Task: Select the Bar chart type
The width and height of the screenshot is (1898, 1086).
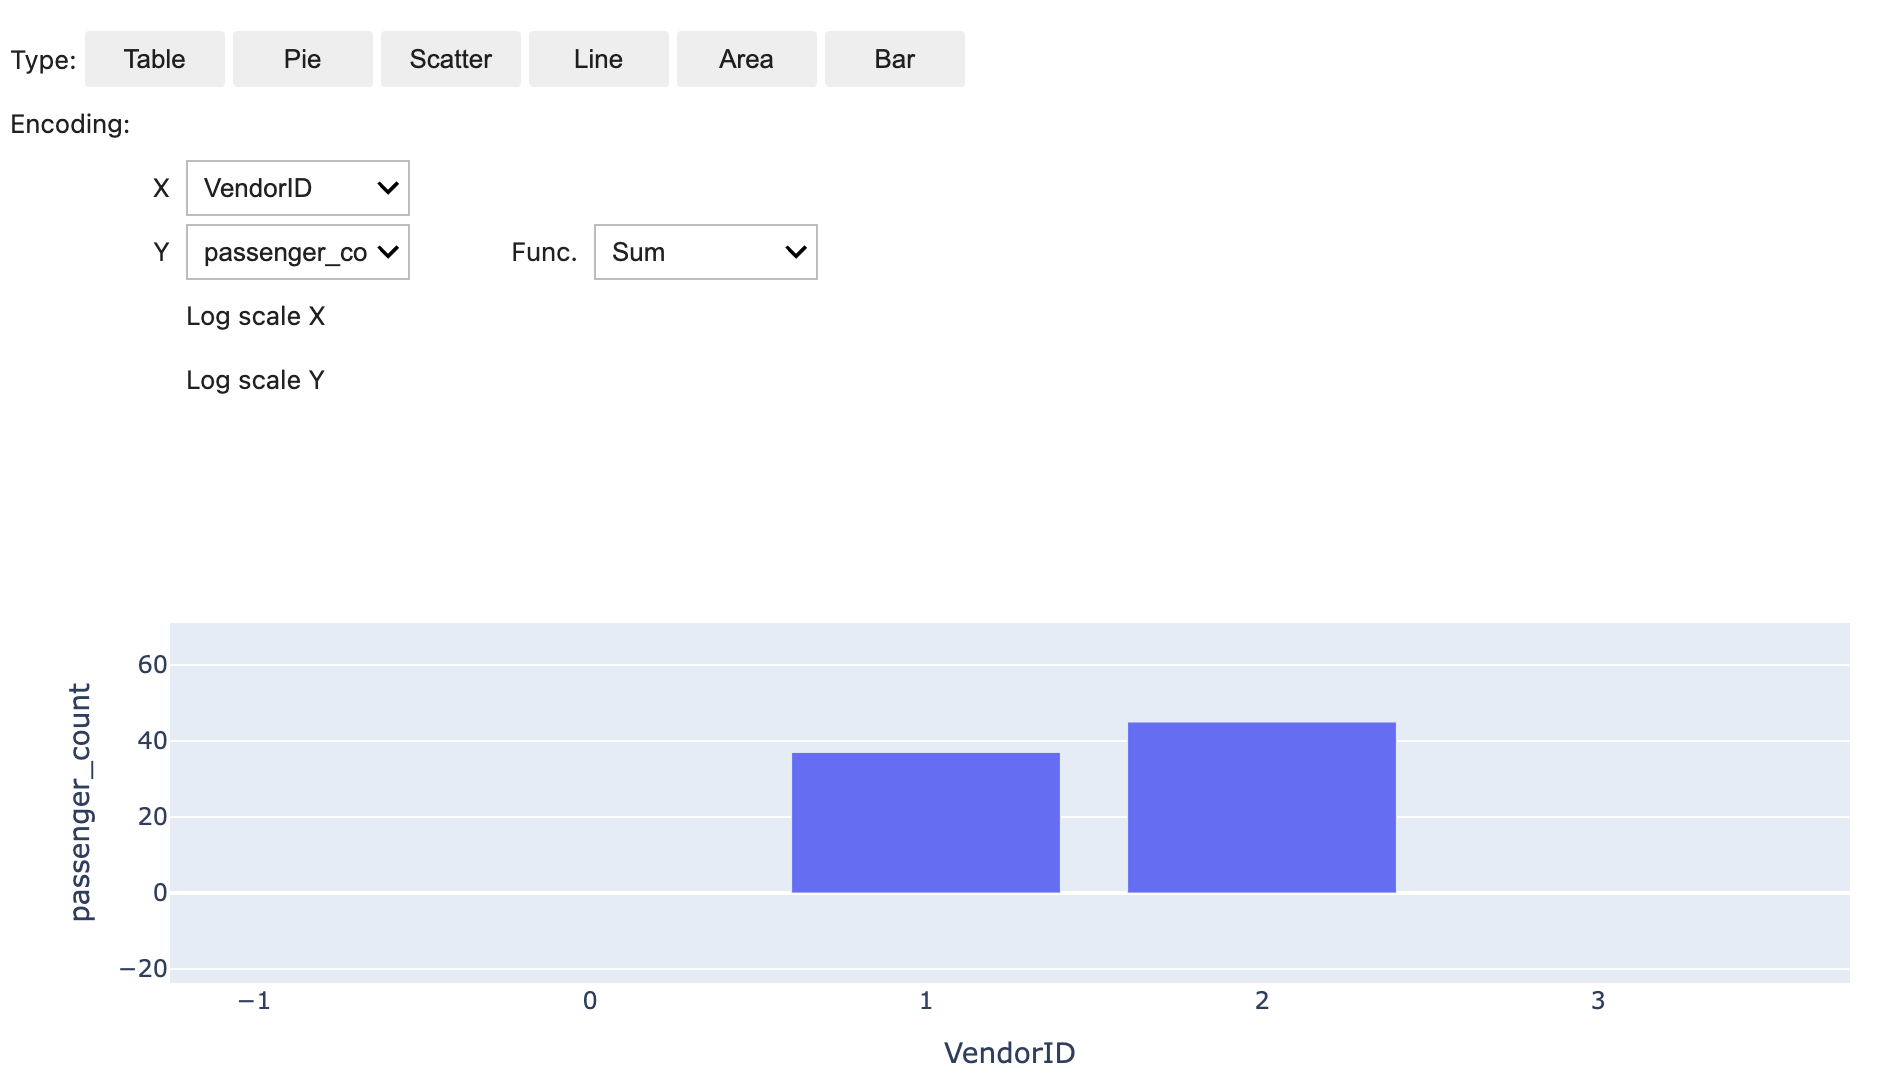Action: tap(893, 59)
